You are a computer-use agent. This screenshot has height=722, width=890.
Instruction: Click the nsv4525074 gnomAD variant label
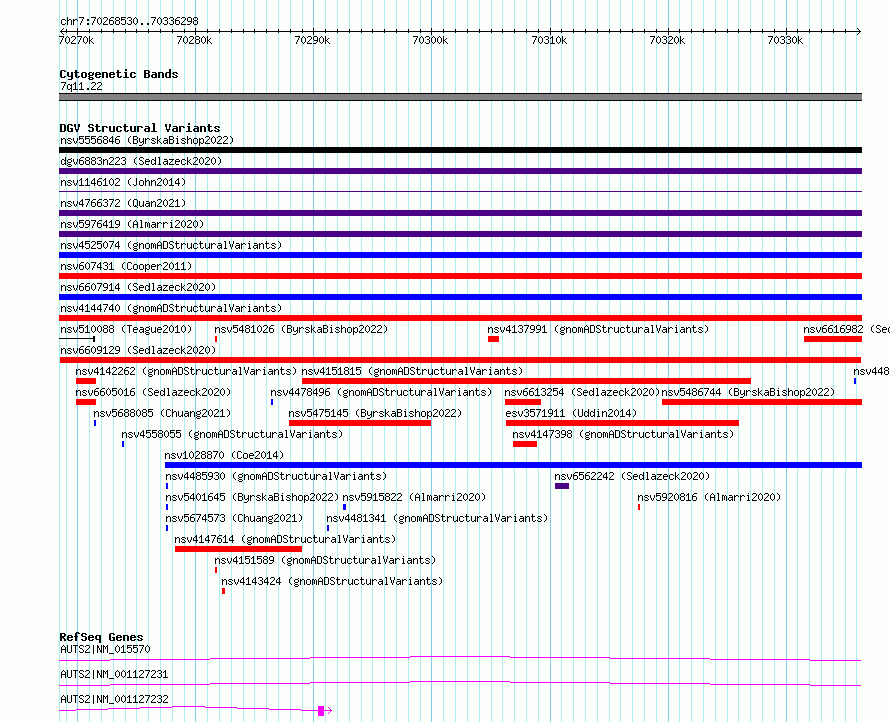tap(171, 245)
